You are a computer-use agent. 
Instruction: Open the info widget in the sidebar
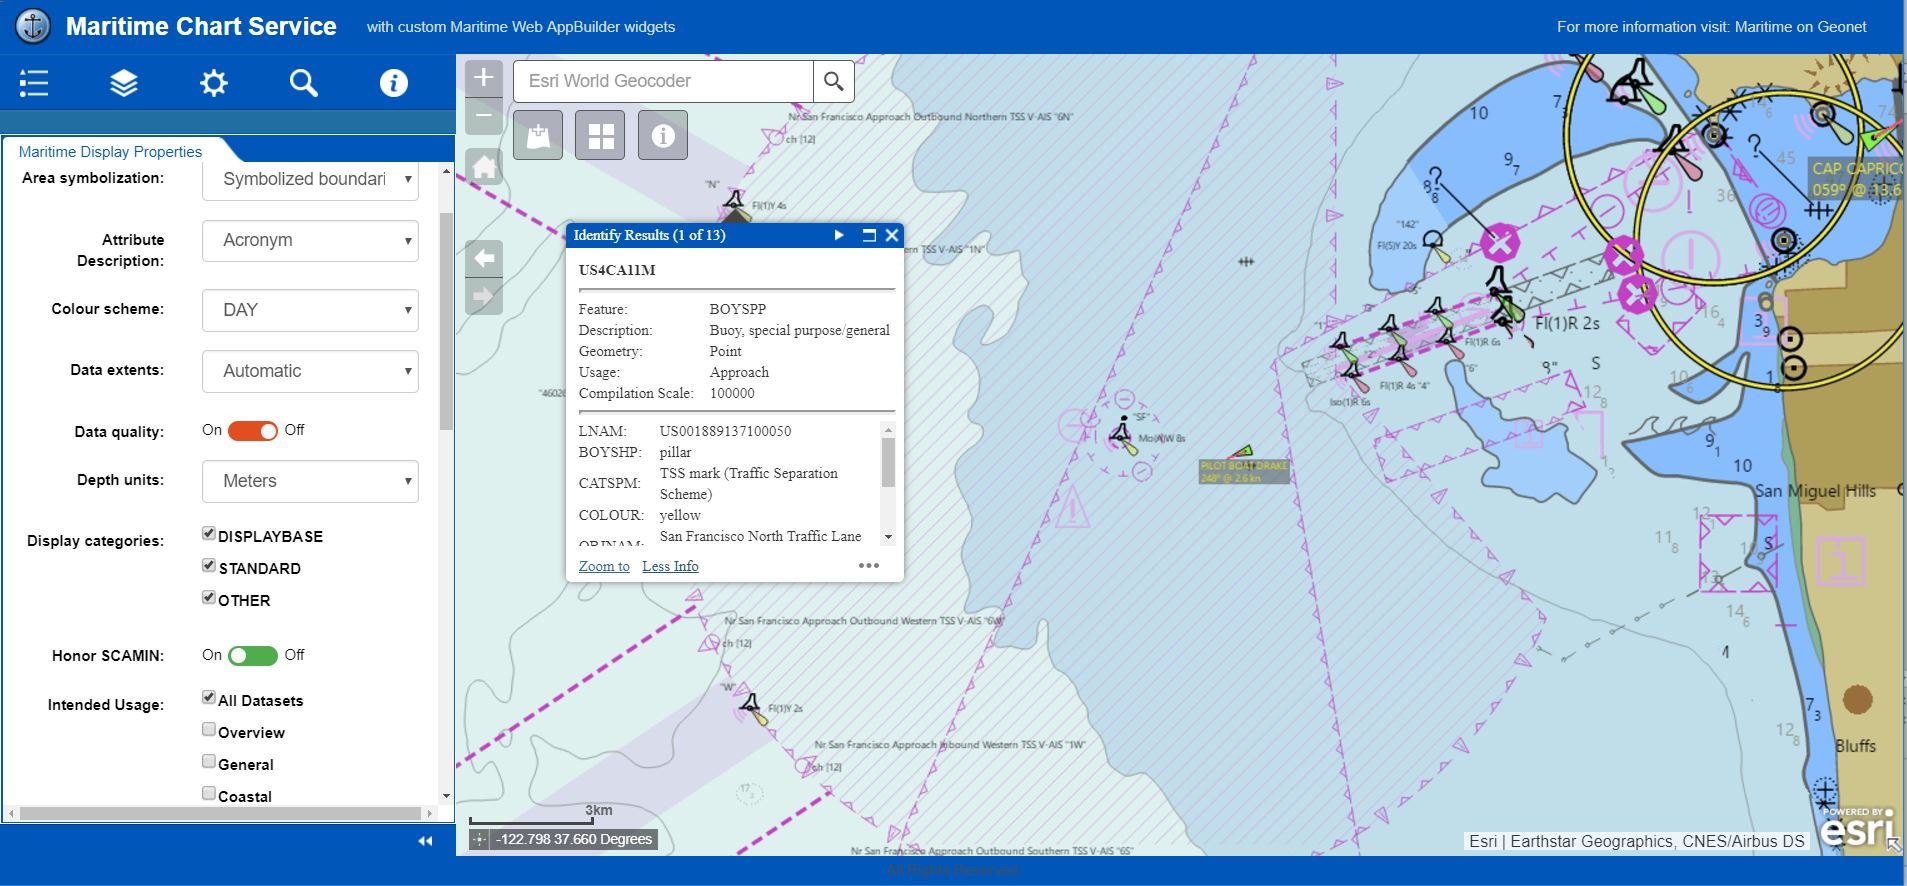(x=394, y=83)
